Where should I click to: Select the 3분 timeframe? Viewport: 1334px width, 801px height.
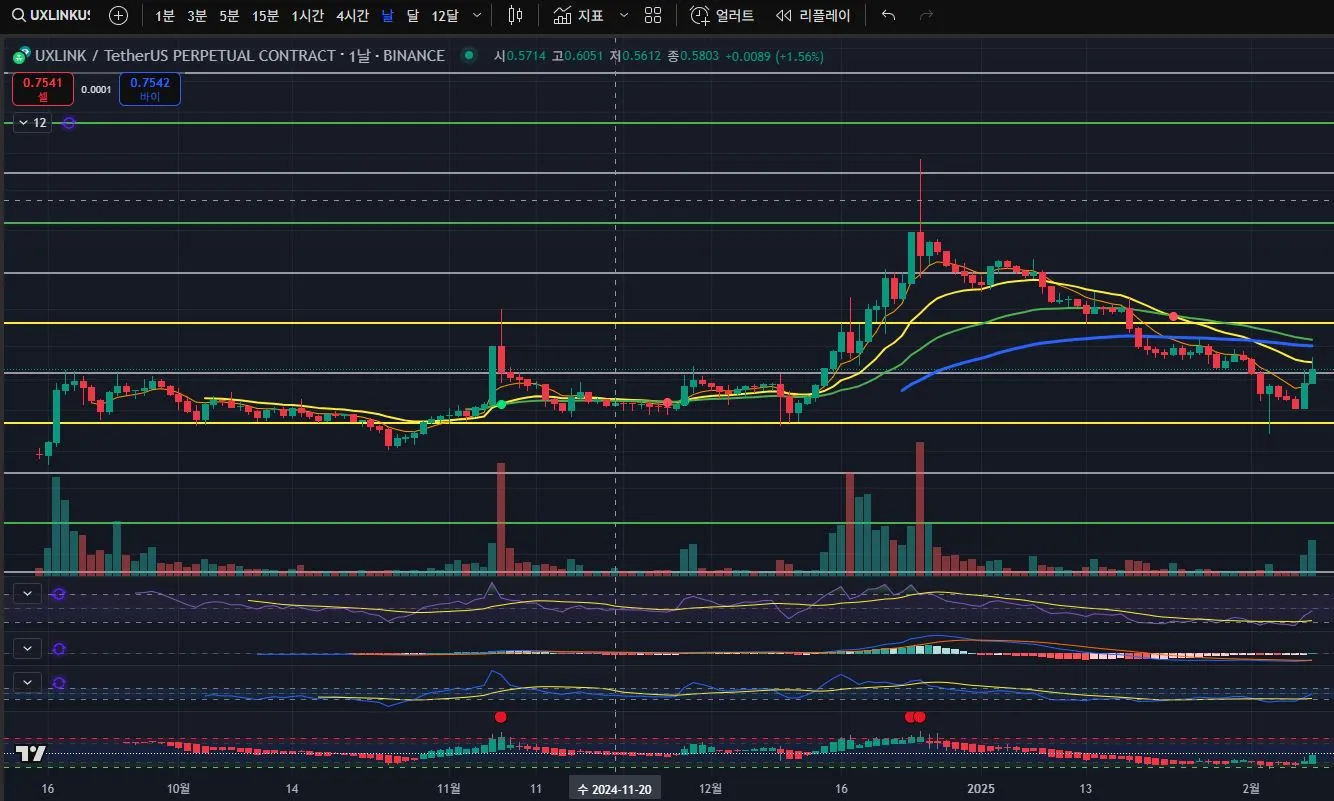click(197, 15)
